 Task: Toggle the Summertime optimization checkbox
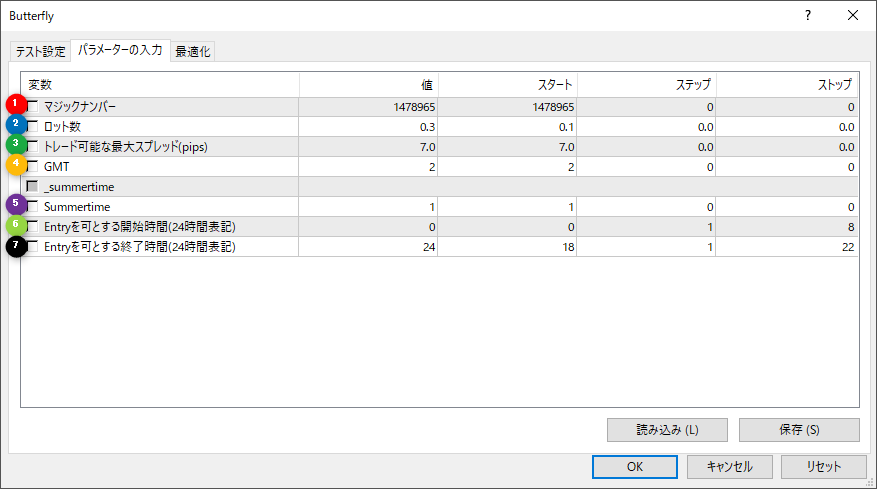33,207
